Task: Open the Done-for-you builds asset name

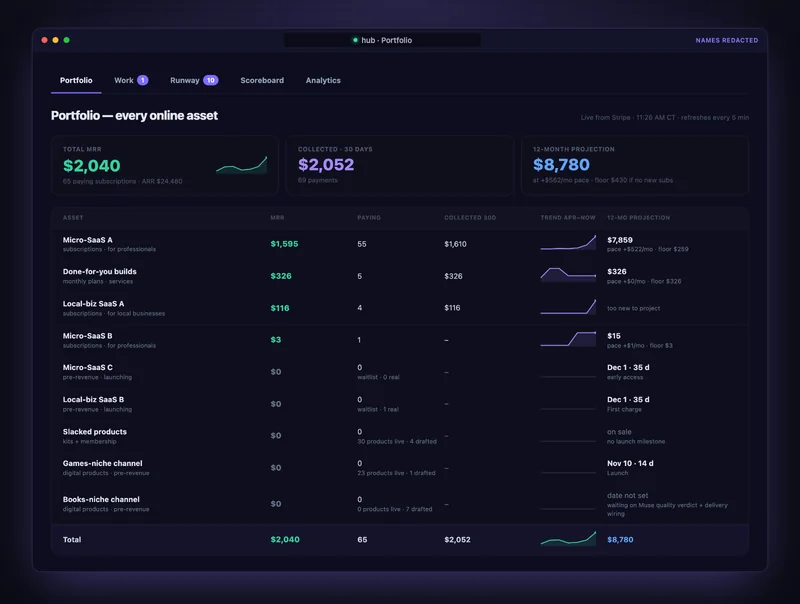Action: (x=99, y=271)
